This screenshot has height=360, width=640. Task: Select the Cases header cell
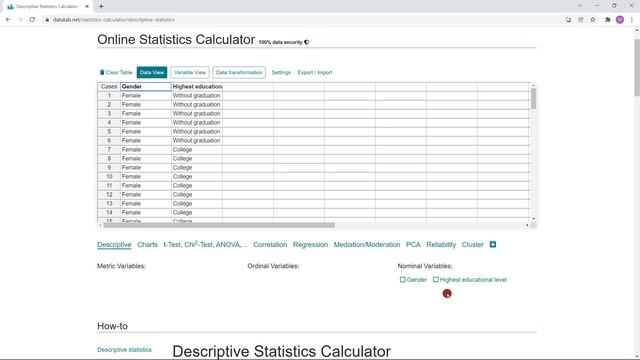pos(109,87)
